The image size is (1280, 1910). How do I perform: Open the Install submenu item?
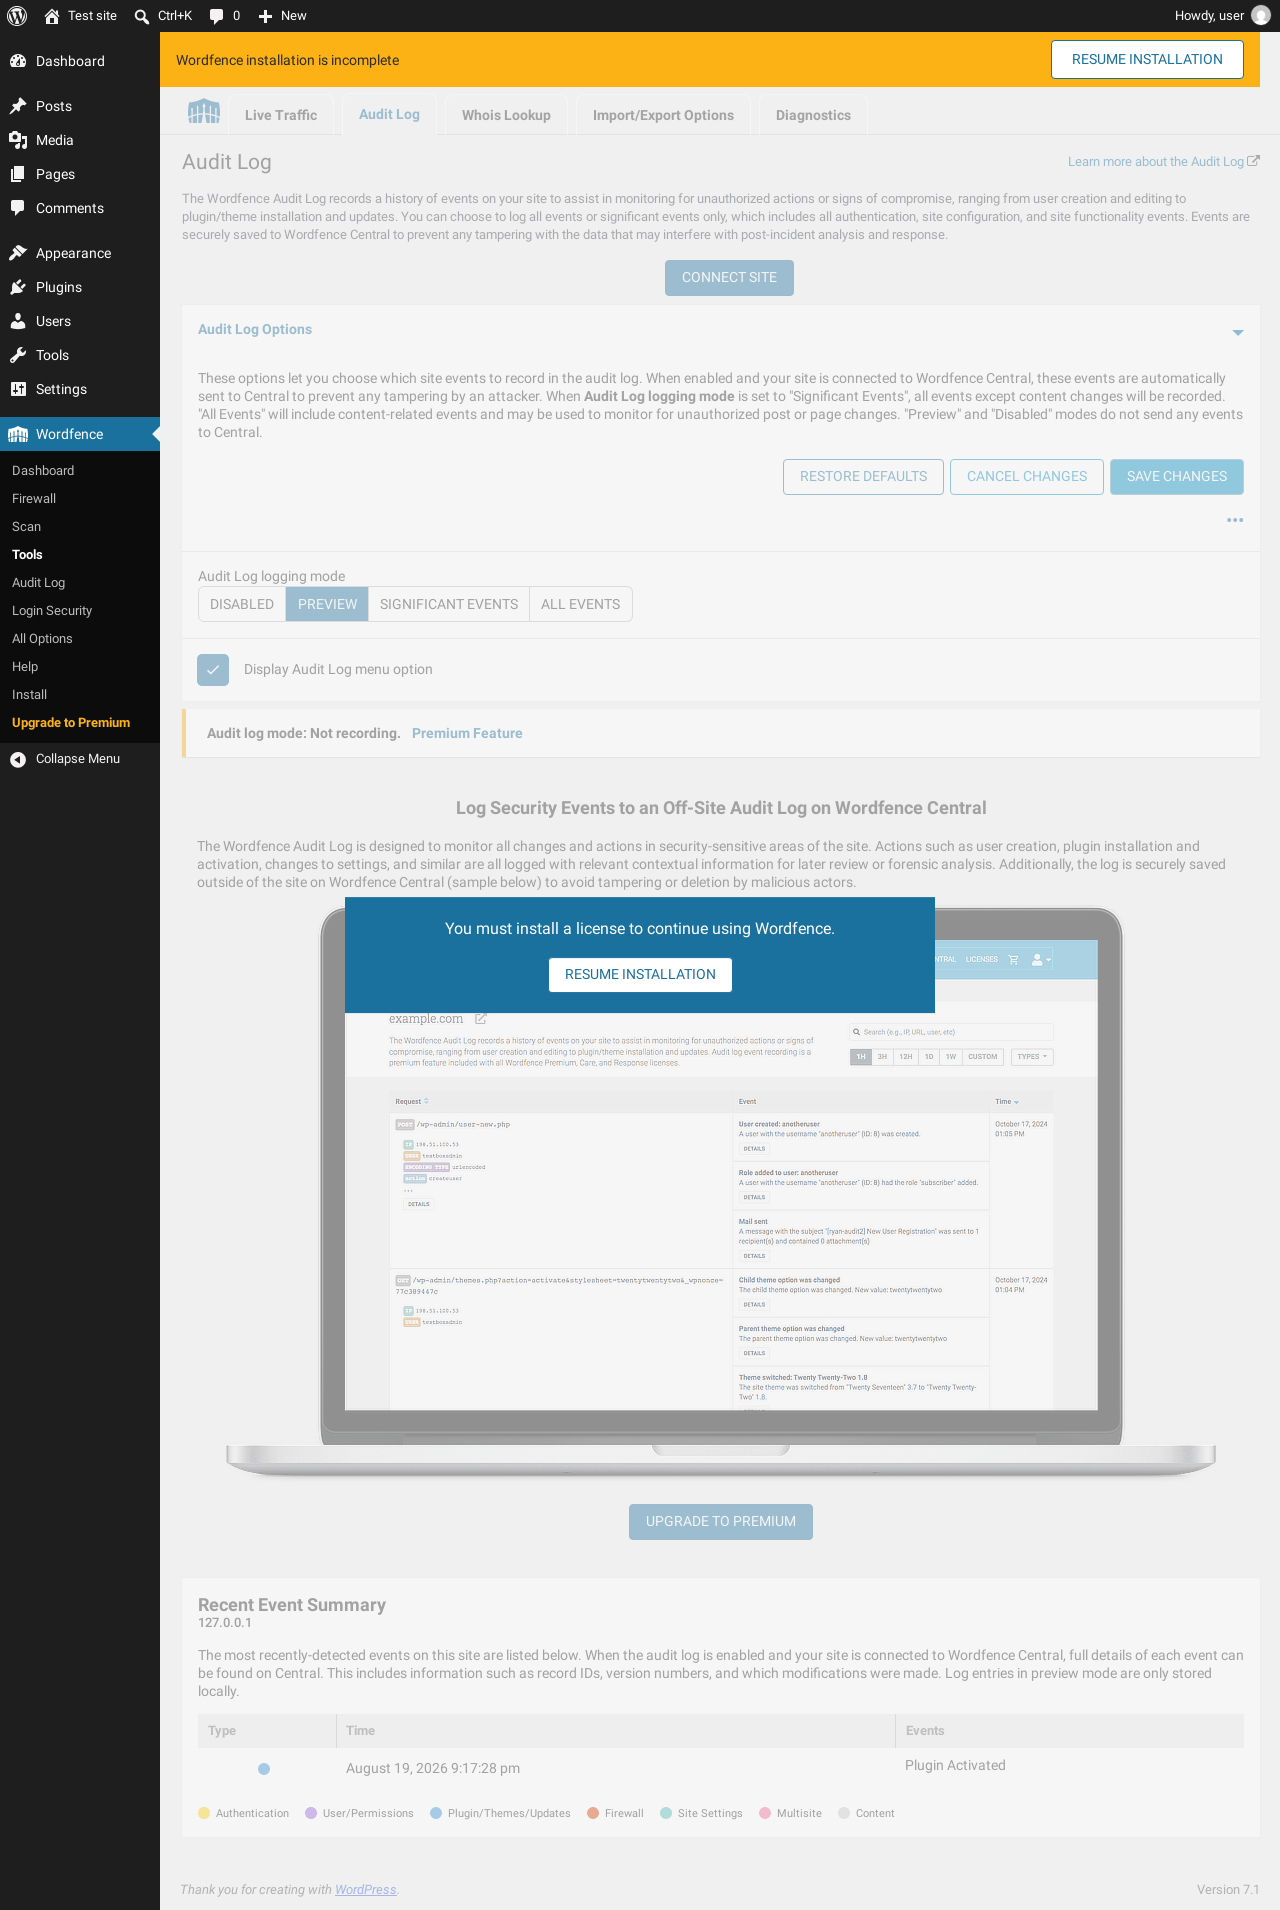click(30, 695)
